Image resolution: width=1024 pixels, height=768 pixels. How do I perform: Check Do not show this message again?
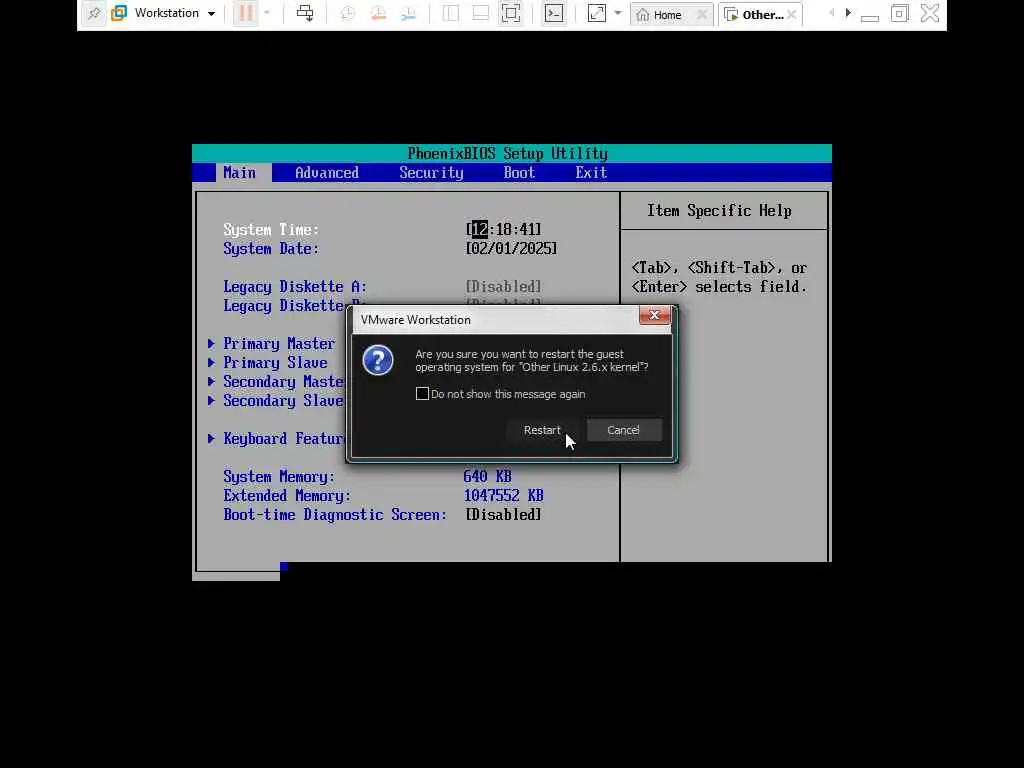click(423, 394)
